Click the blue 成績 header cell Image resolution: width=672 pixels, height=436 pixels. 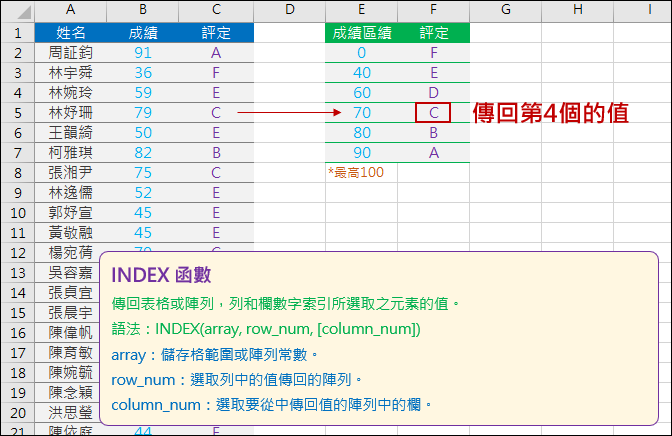point(143,33)
